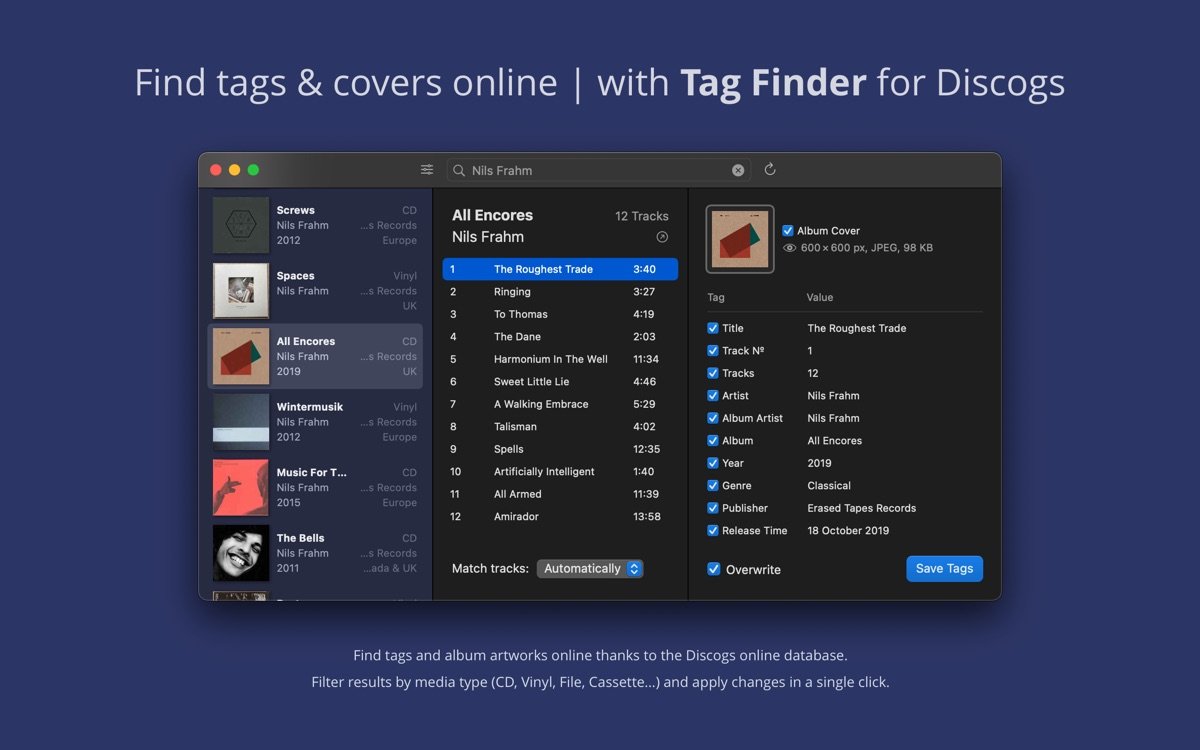Open the album link arrow icon beside Nils Frahm
1200x750 pixels.
[x=662, y=237]
